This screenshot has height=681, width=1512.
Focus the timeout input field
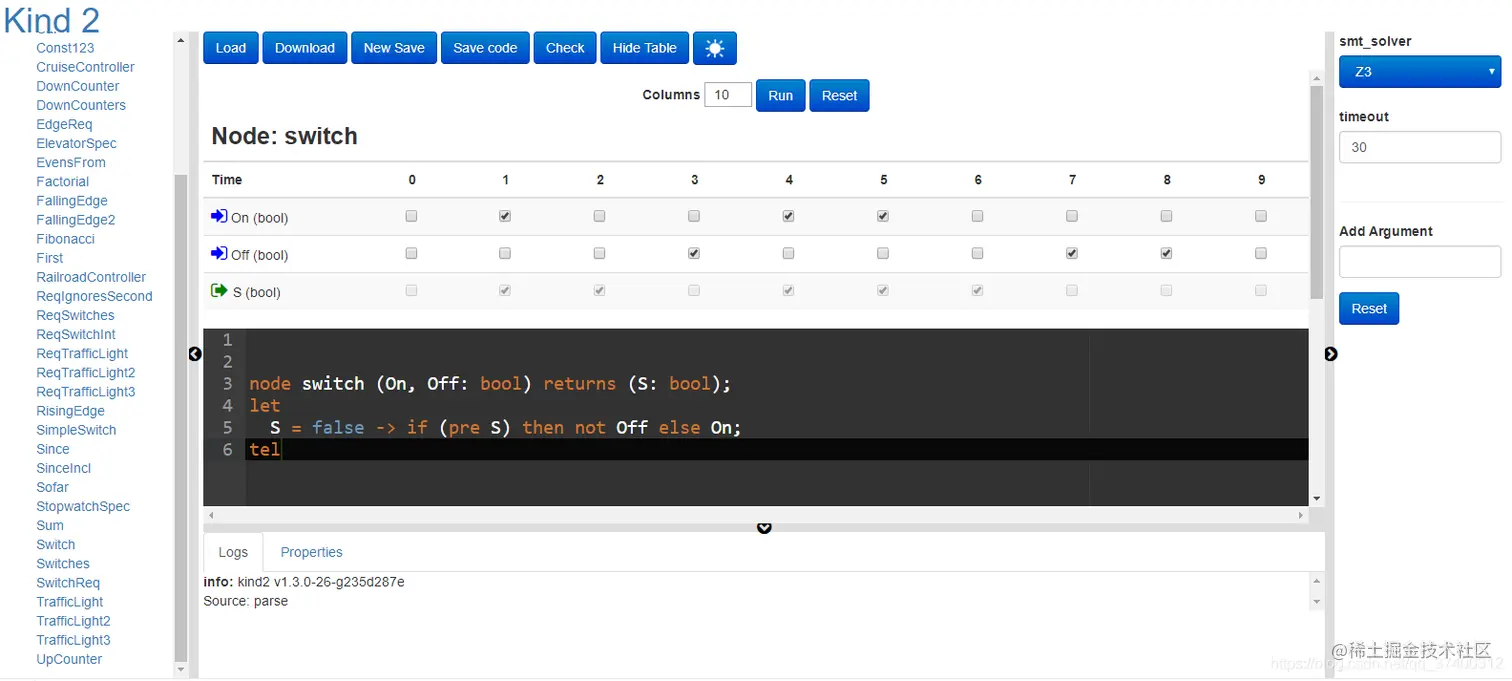(x=1420, y=147)
